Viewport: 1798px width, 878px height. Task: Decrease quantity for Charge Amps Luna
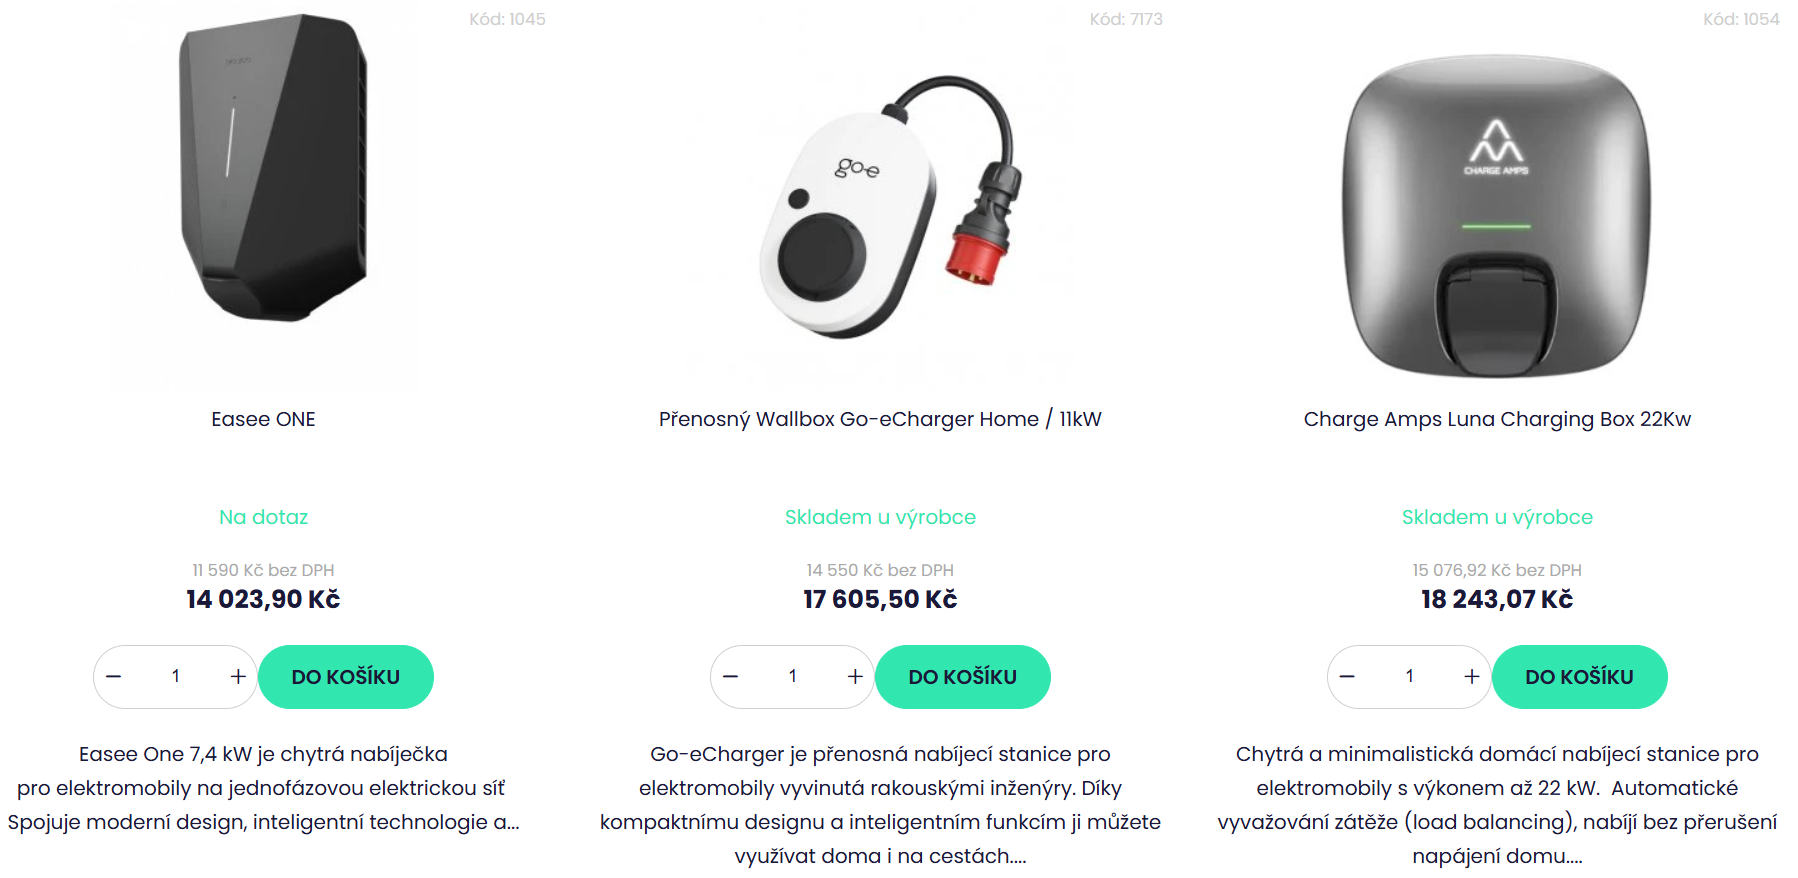pyautogui.click(x=1348, y=677)
